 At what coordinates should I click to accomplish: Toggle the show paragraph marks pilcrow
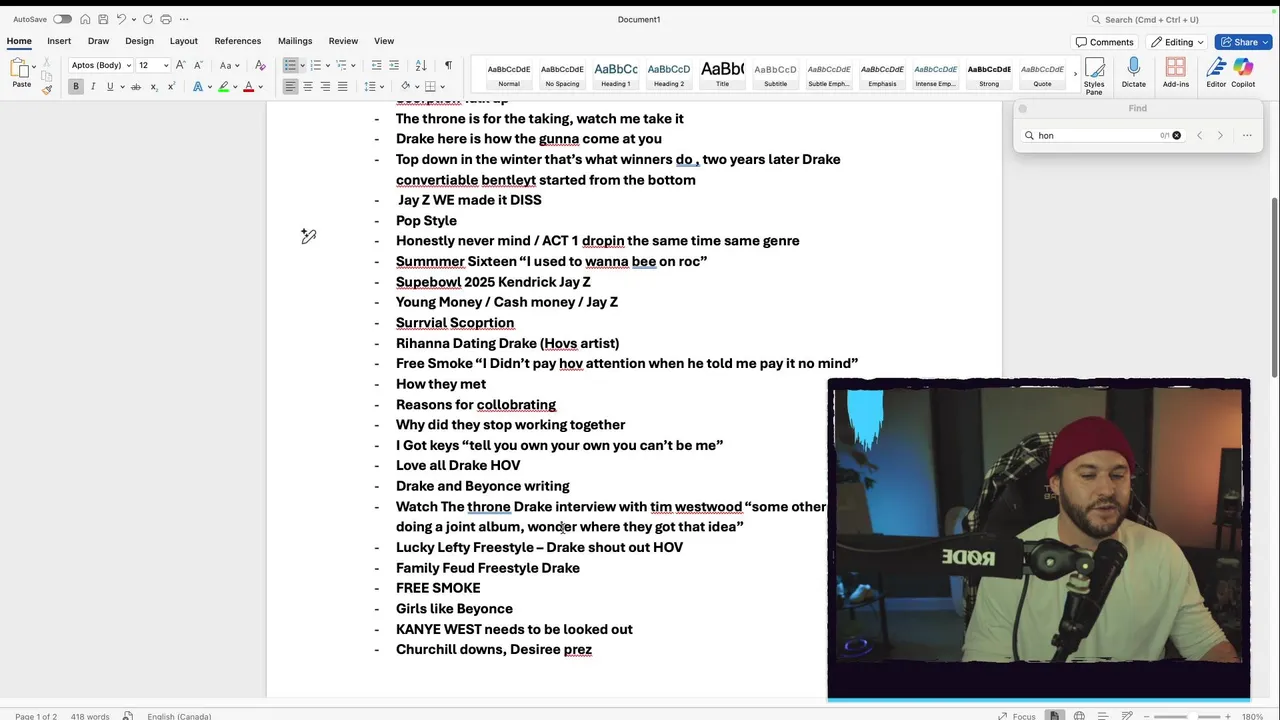coord(448,65)
